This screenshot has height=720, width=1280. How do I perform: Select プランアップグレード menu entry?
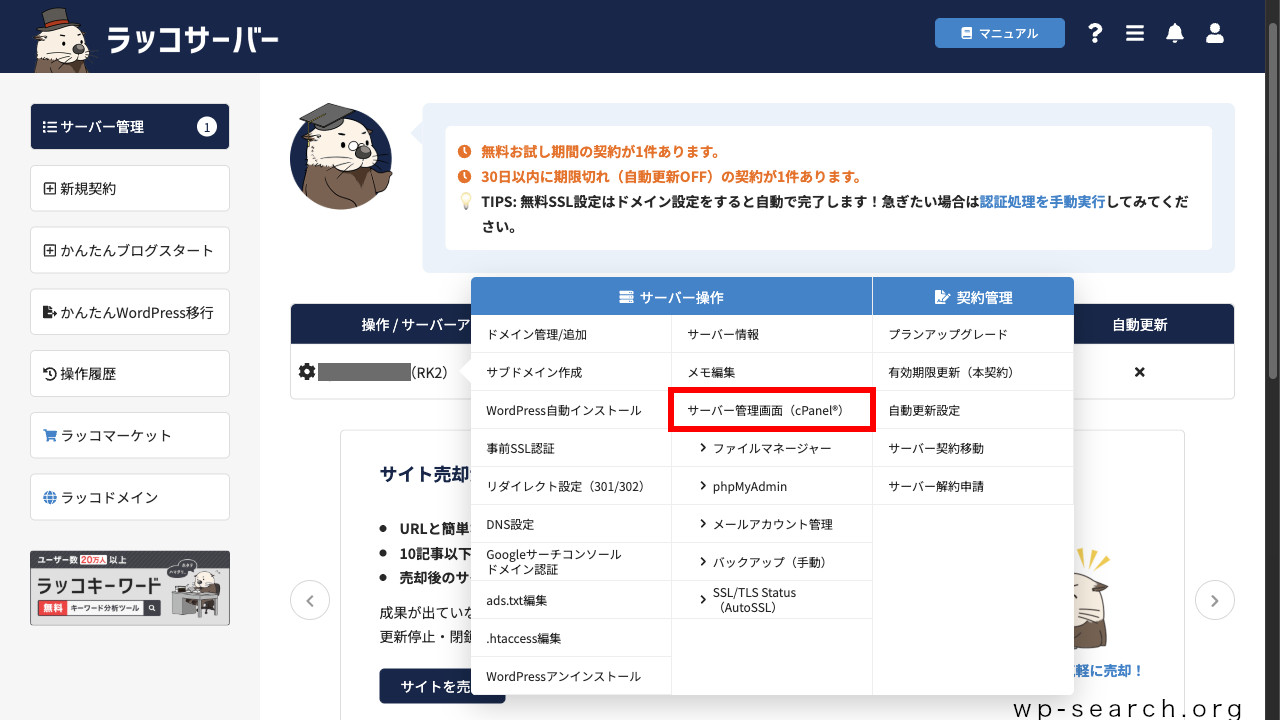[973, 334]
